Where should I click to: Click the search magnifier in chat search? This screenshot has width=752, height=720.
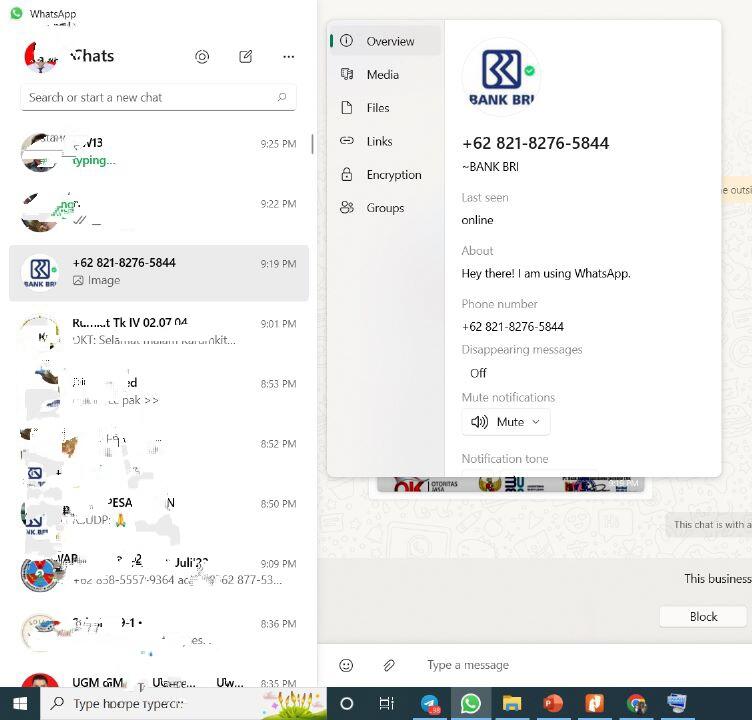[282, 97]
